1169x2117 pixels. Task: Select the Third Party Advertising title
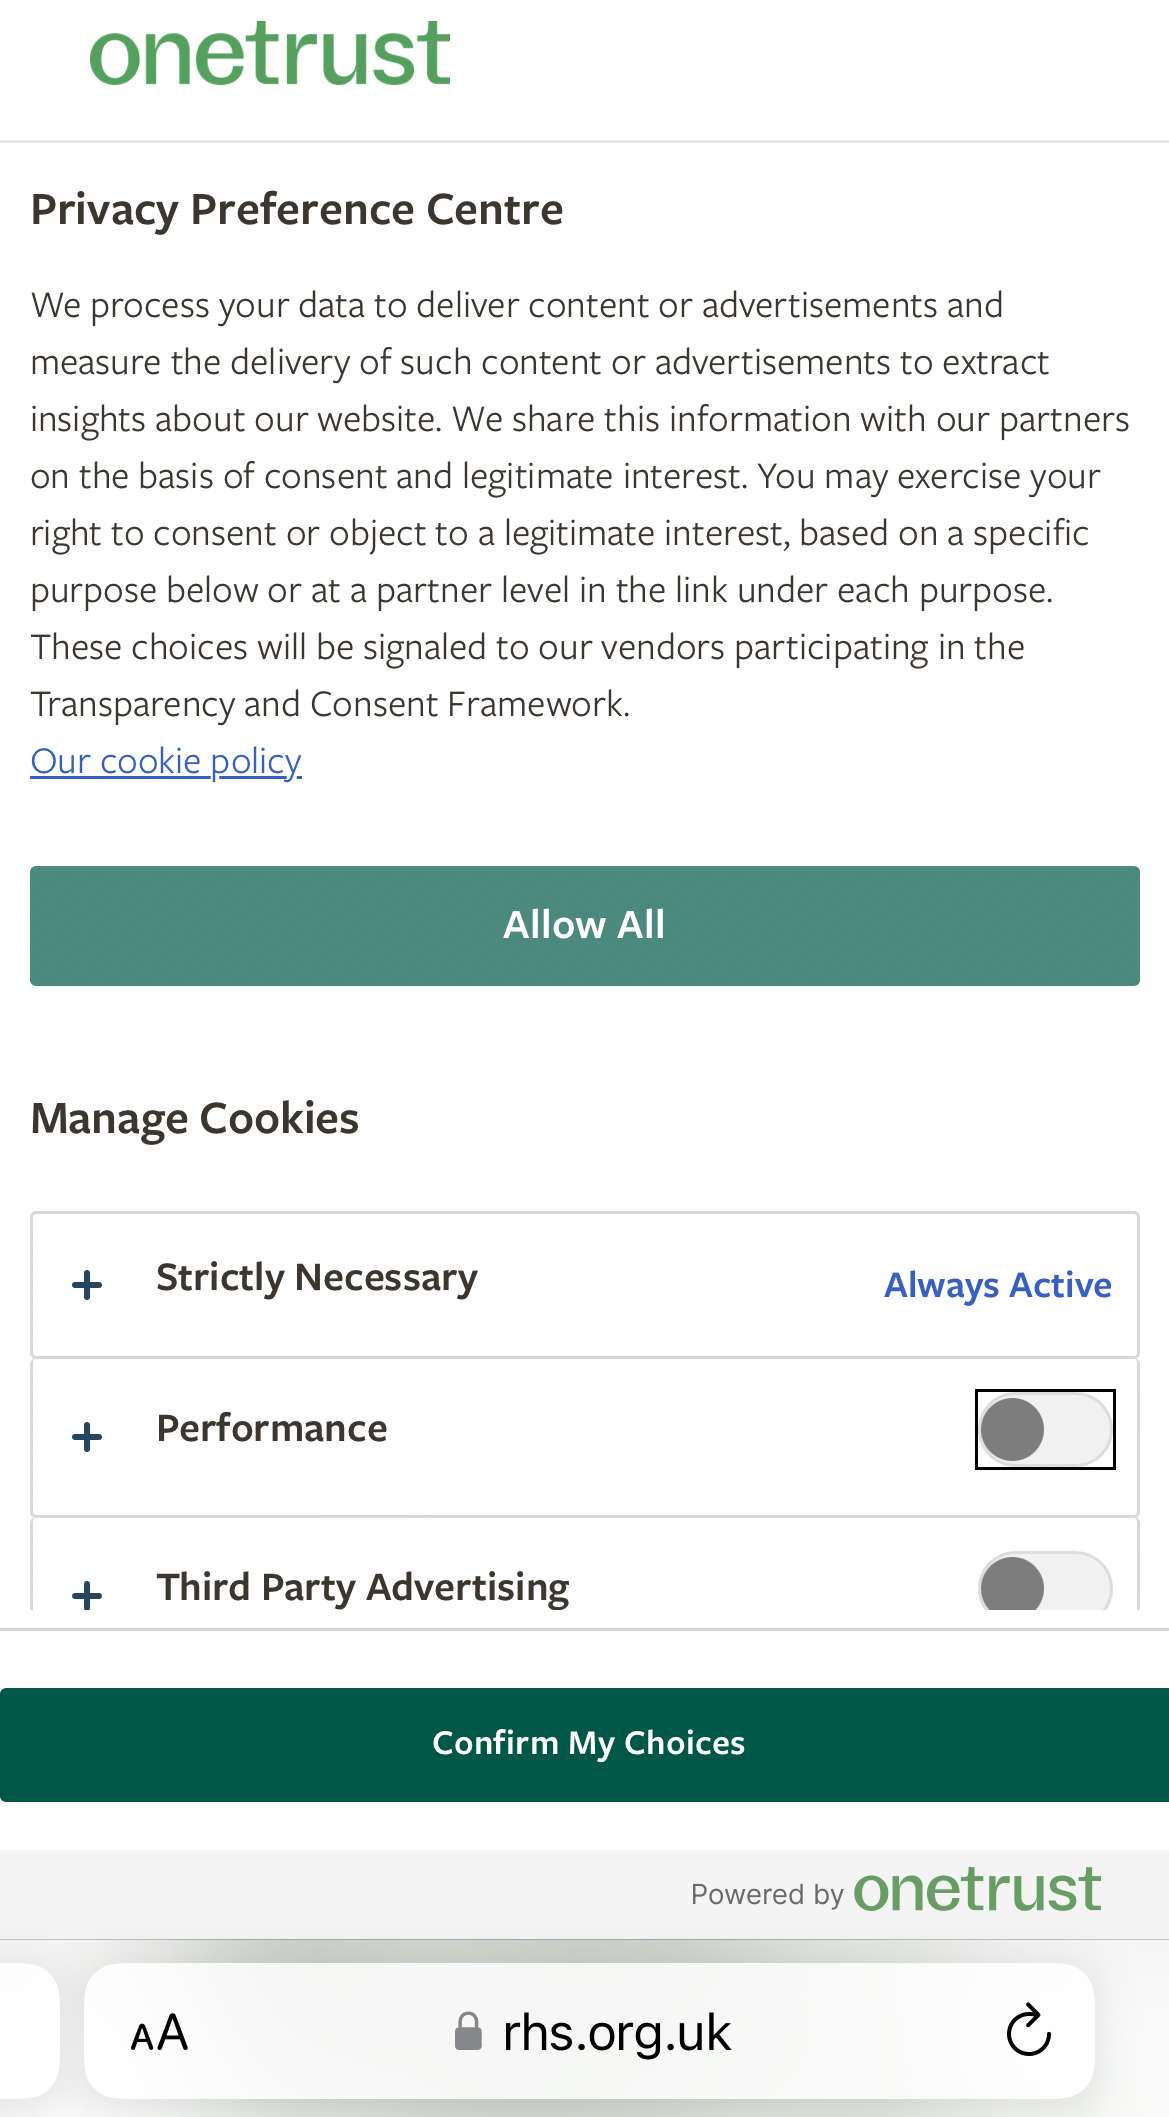click(363, 1587)
